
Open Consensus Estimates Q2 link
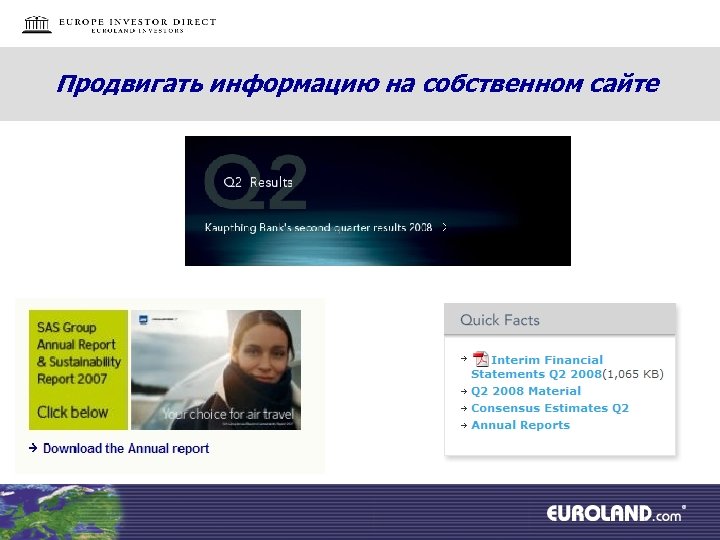pyautogui.click(x=550, y=408)
